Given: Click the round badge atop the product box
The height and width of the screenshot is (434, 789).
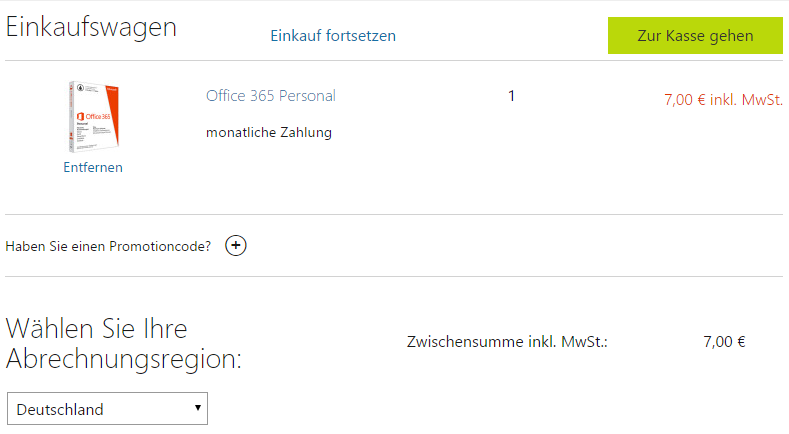Looking at the screenshot, I should (79, 89).
